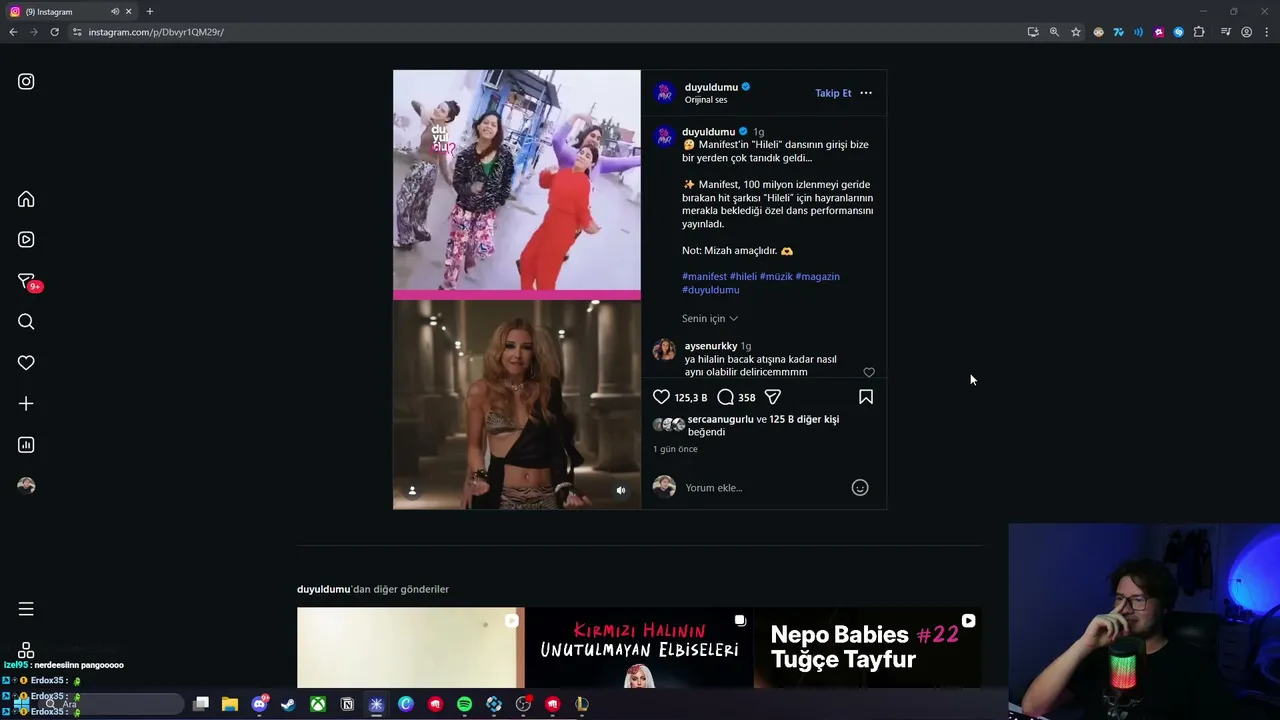Click the Yorum ekle comment field
This screenshot has width=1280, height=720.
pos(762,488)
